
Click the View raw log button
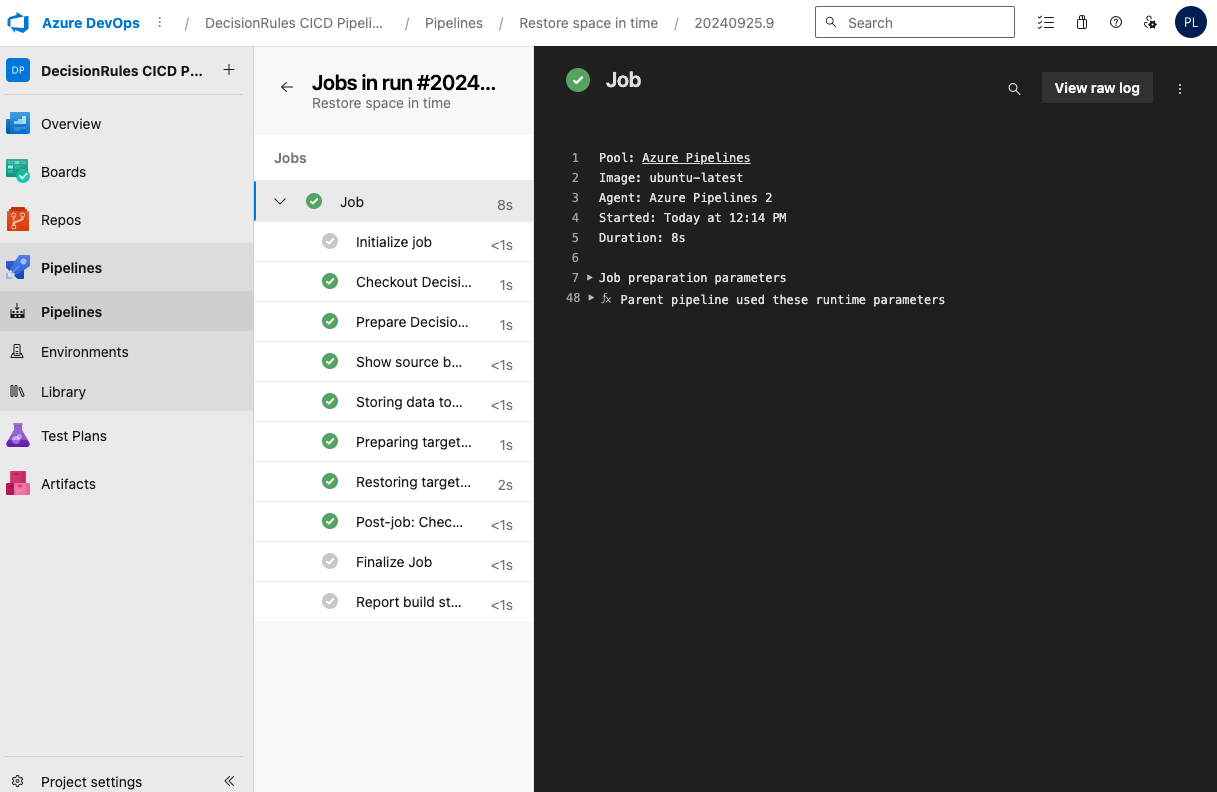coord(1096,88)
